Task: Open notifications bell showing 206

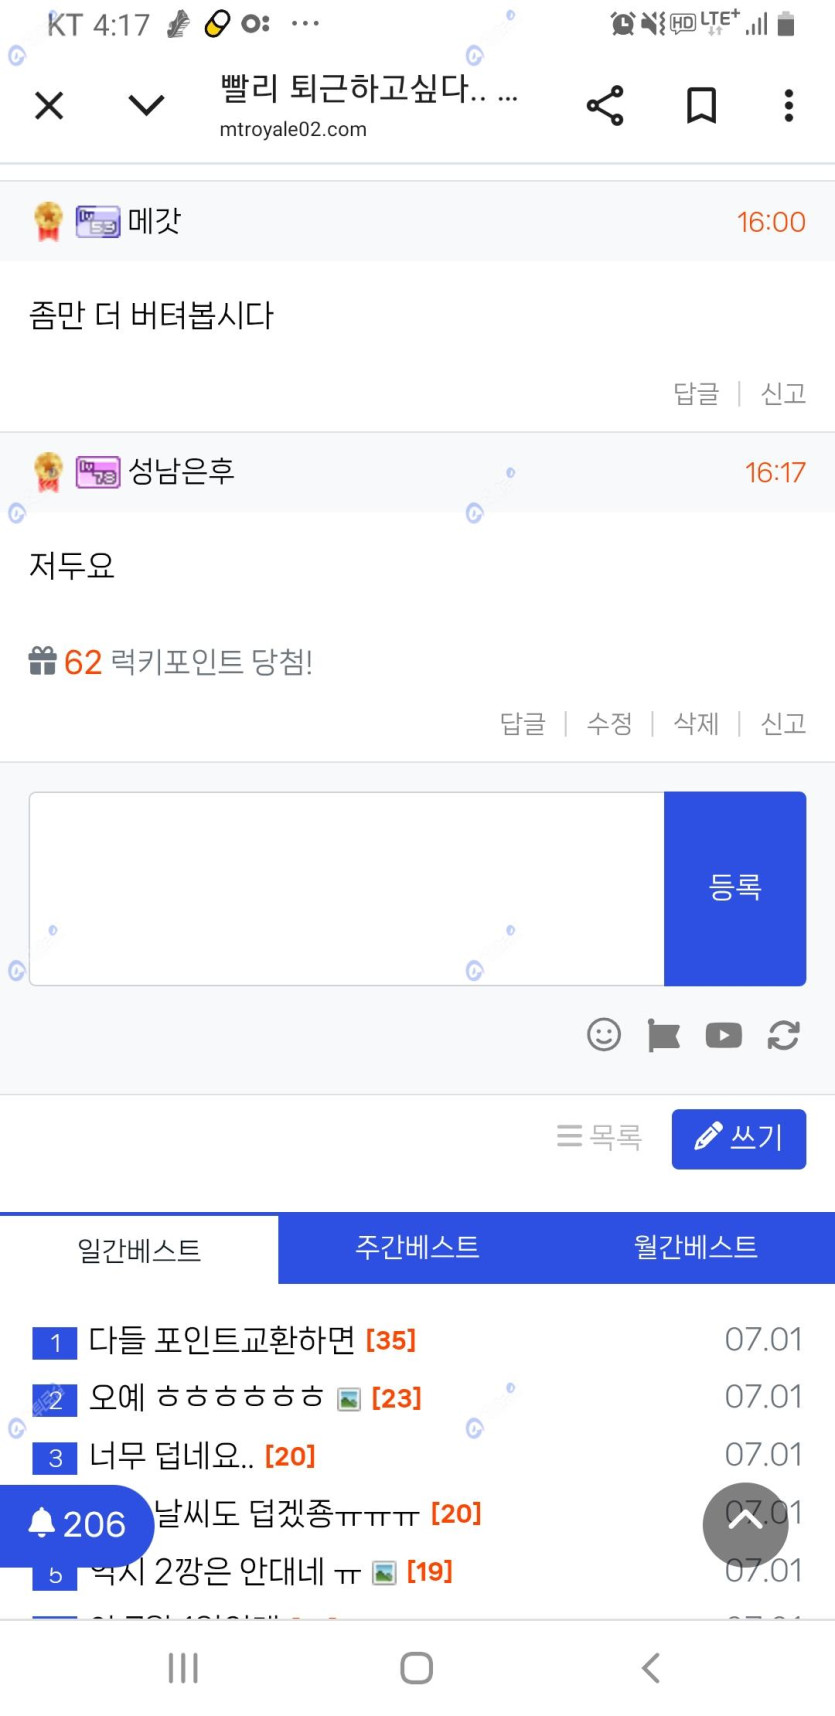Action: pos(76,1524)
